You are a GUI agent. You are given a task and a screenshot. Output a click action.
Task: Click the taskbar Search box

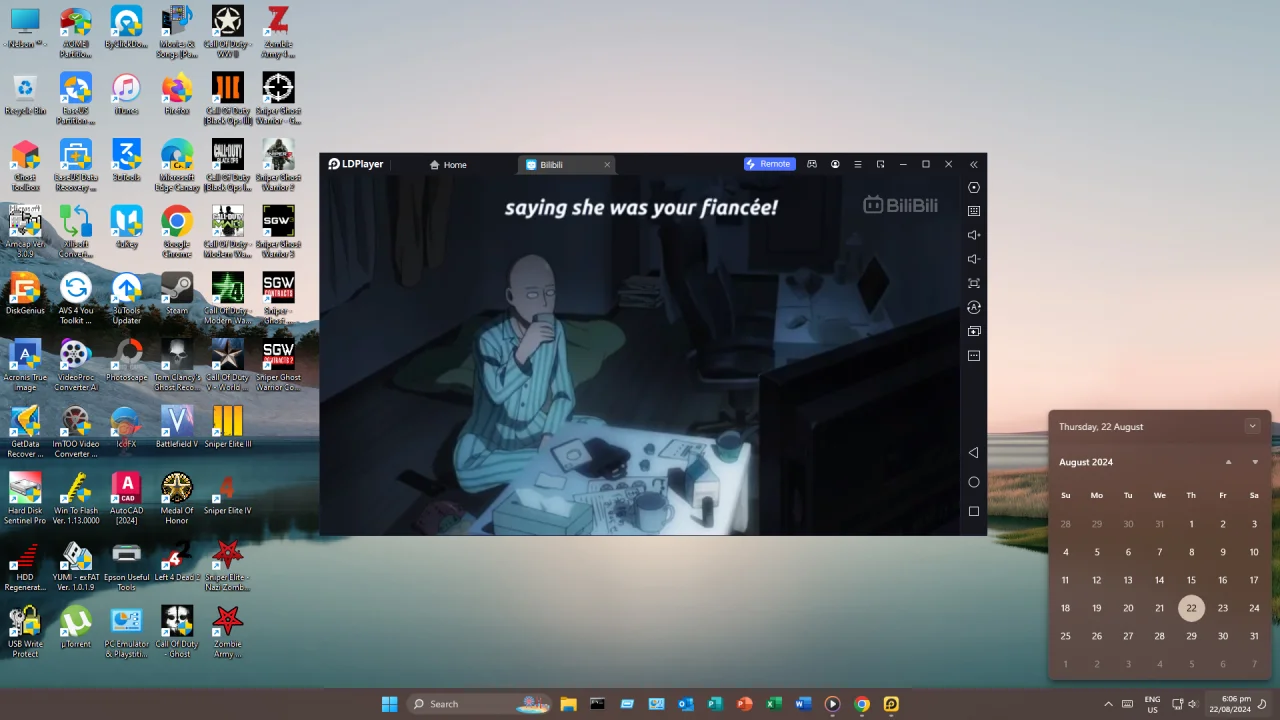479,704
